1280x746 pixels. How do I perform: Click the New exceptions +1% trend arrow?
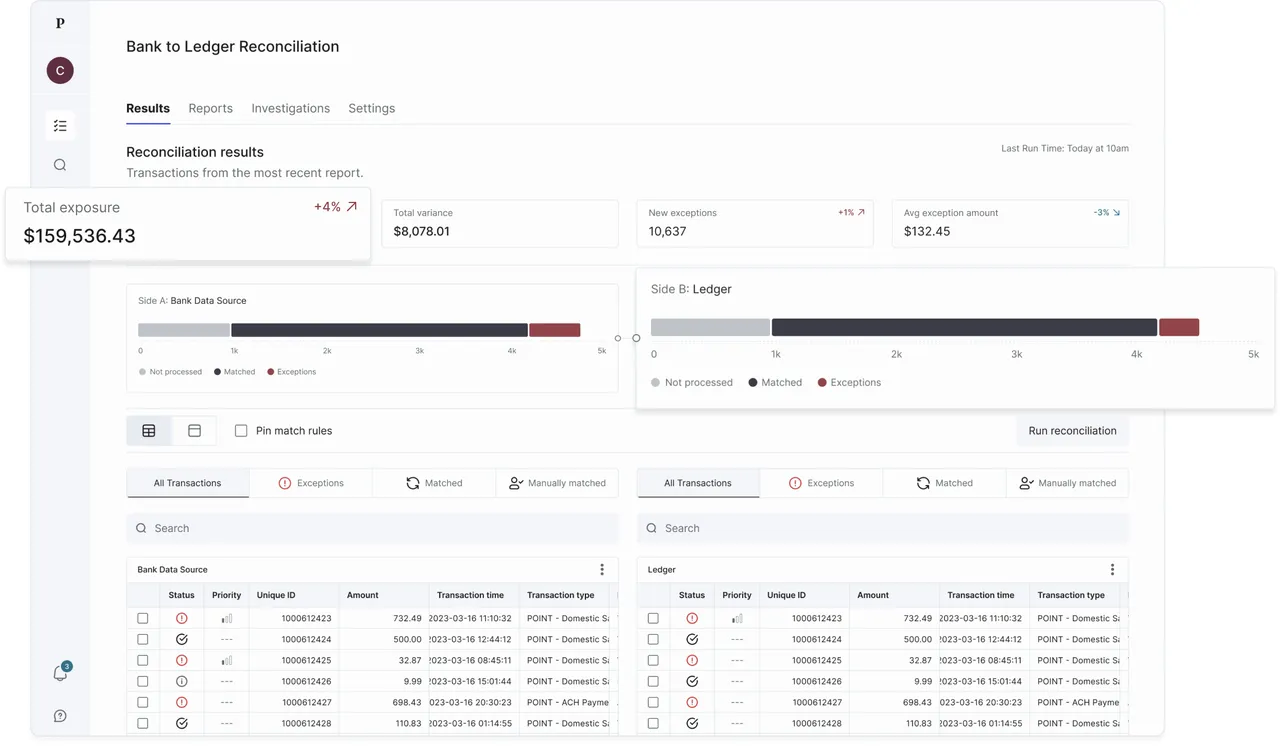[x=861, y=213]
